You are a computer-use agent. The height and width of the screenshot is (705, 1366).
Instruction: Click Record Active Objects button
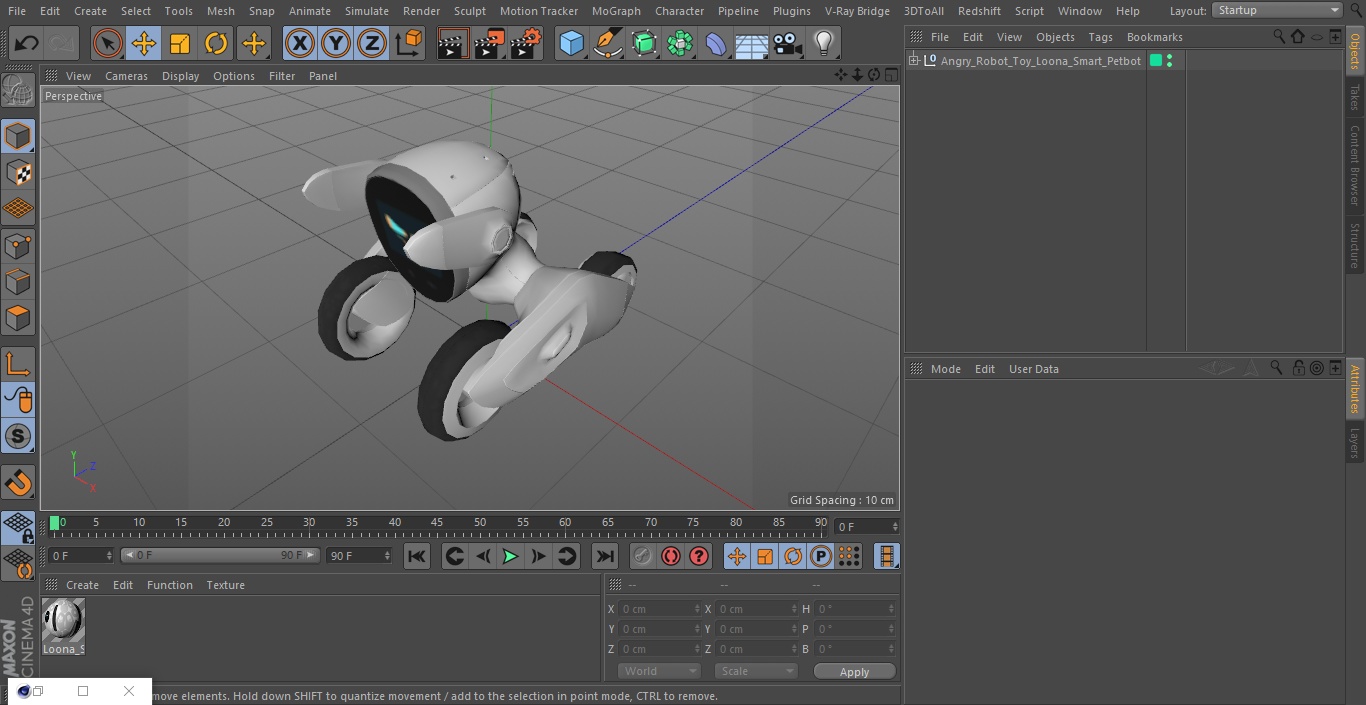pyautogui.click(x=643, y=556)
